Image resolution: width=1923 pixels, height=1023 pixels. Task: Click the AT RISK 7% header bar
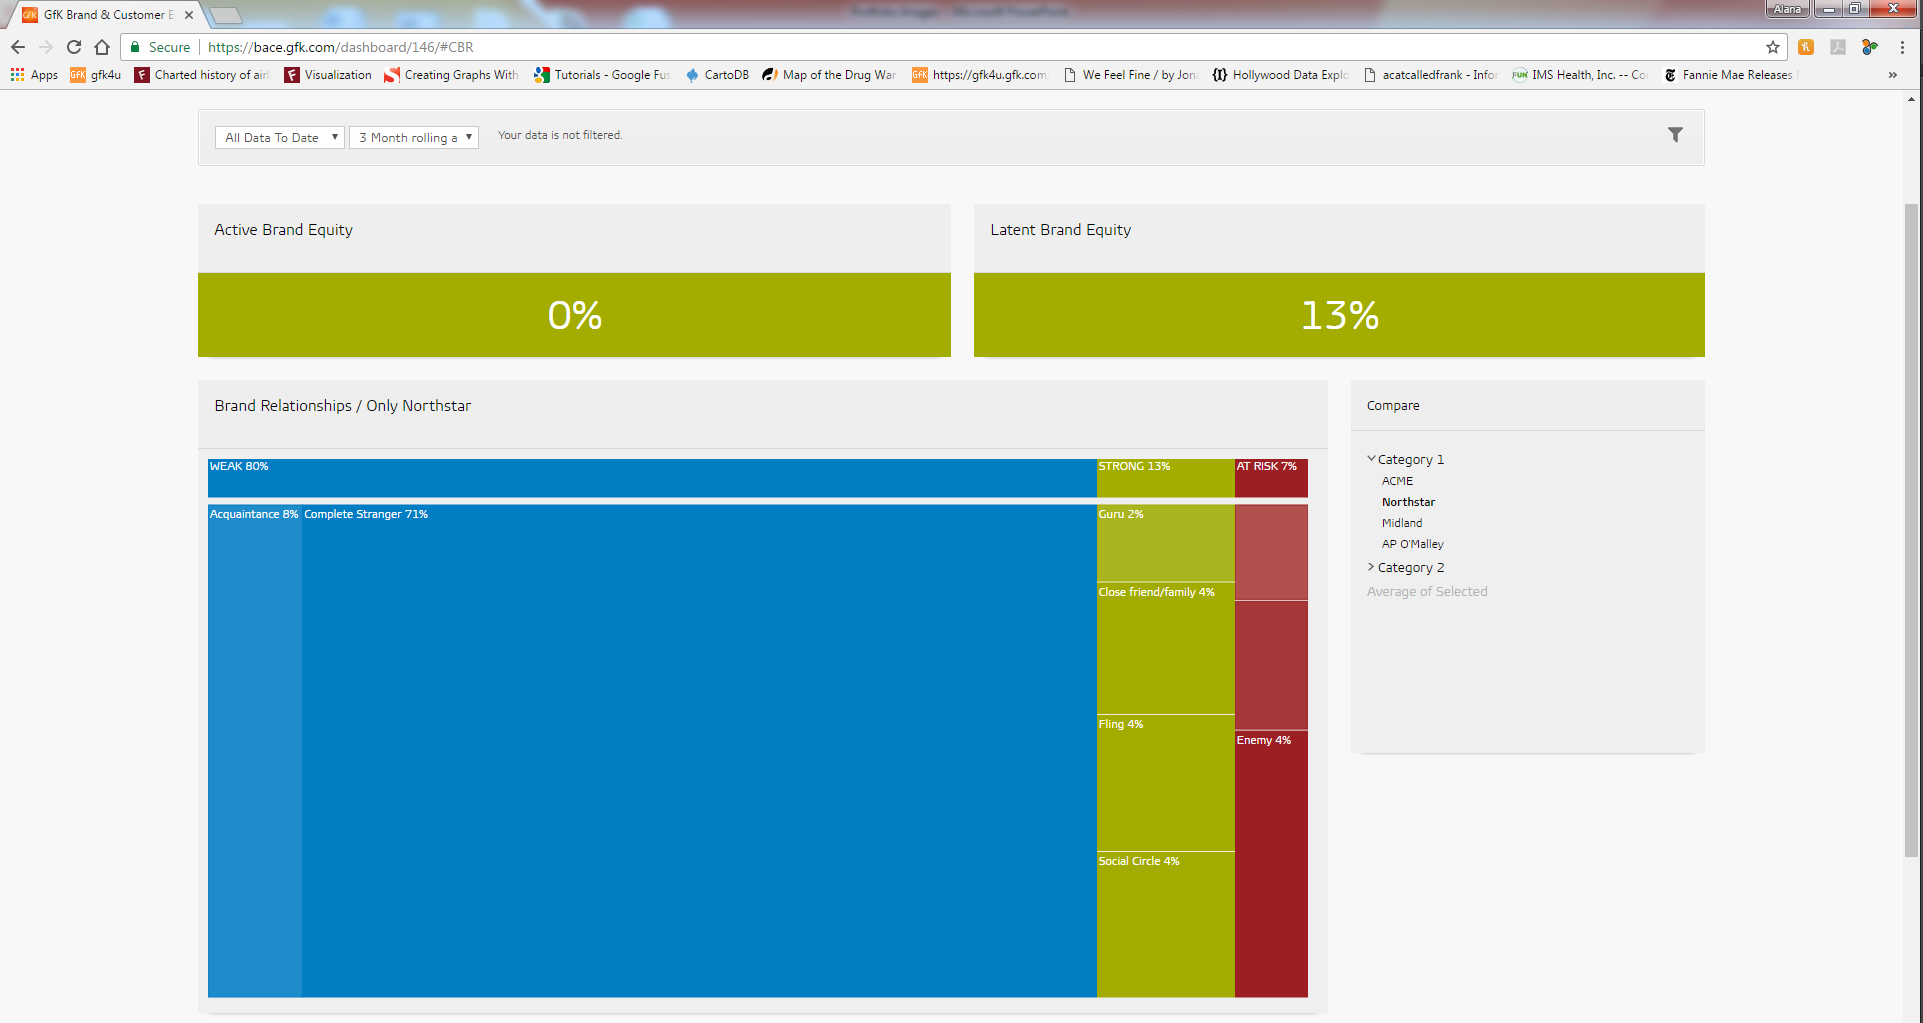[1271, 478]
